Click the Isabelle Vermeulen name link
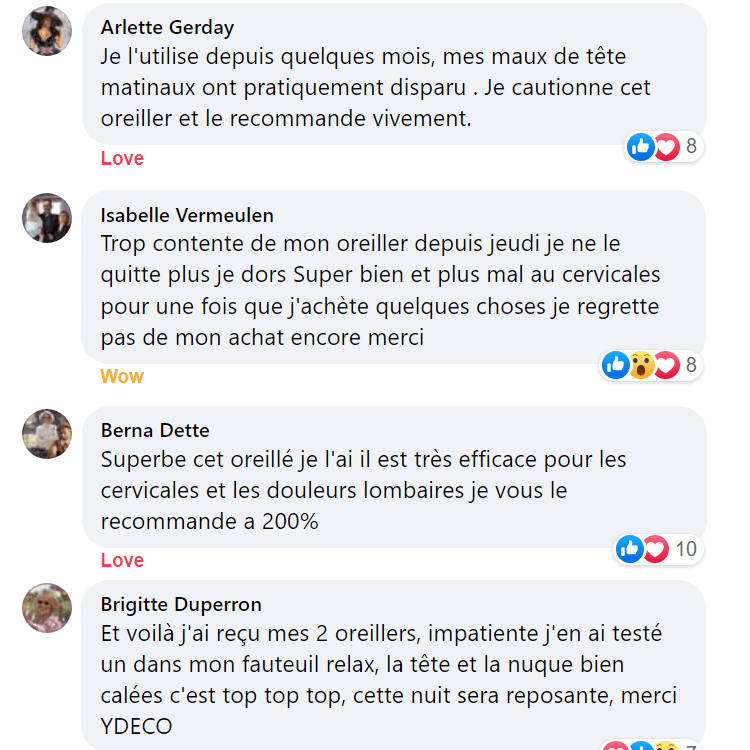Image resolution: width=750 pixels, height=750 pixels. click(187, 215)
